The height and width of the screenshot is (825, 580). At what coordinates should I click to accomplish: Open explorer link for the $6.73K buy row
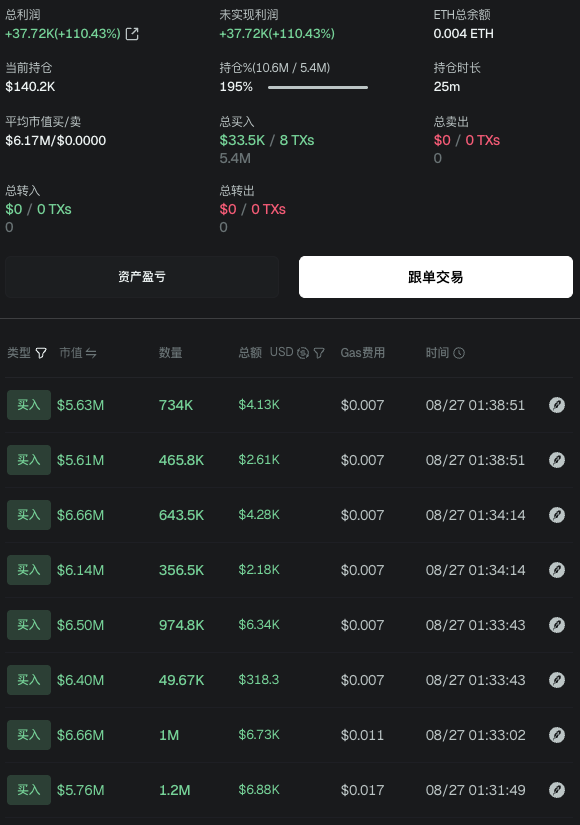click(x=557, y=735)
